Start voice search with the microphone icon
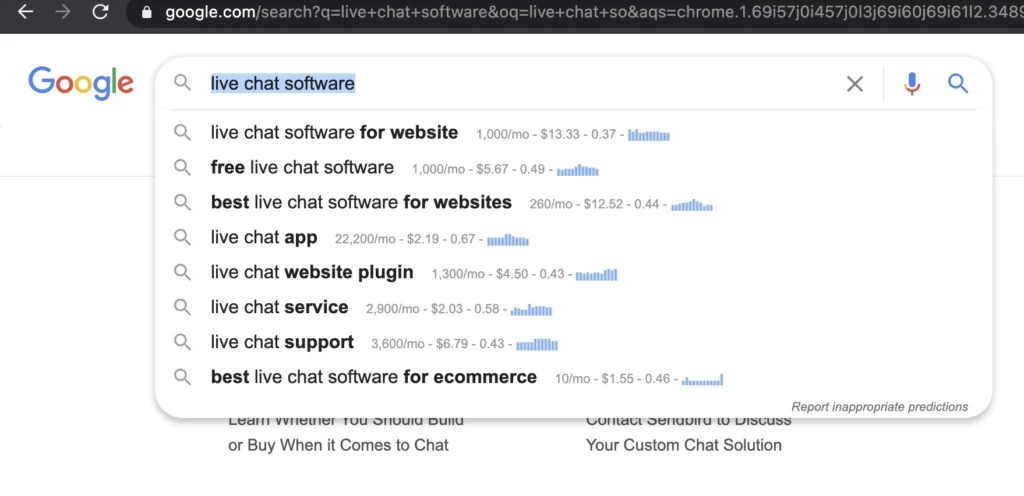This screenshot has width=1024, height=496. (x=911, y=84)
